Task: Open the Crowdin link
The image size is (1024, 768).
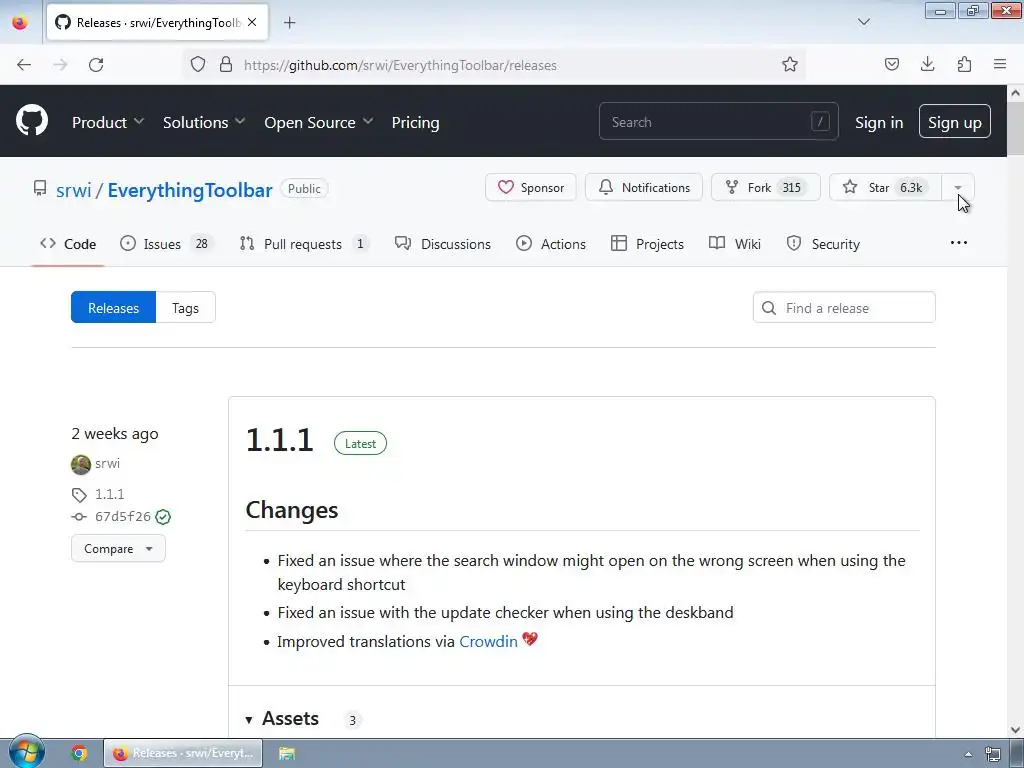Action: 488,641
